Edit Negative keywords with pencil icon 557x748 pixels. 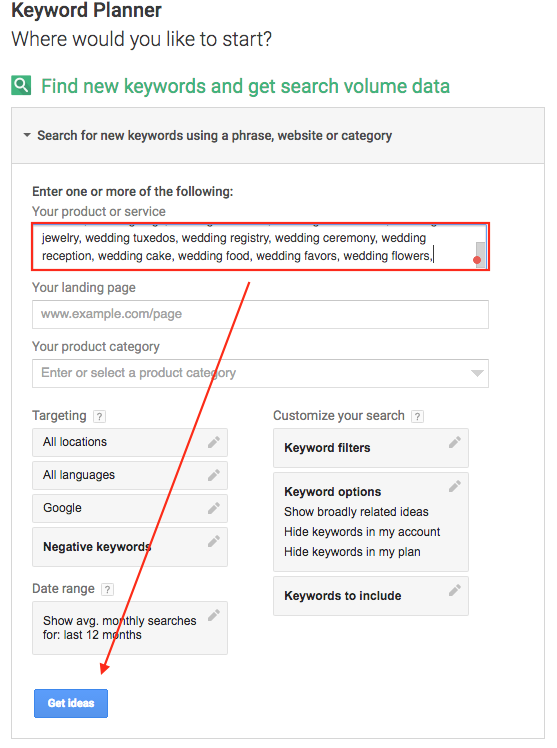[x=214, y=541]
